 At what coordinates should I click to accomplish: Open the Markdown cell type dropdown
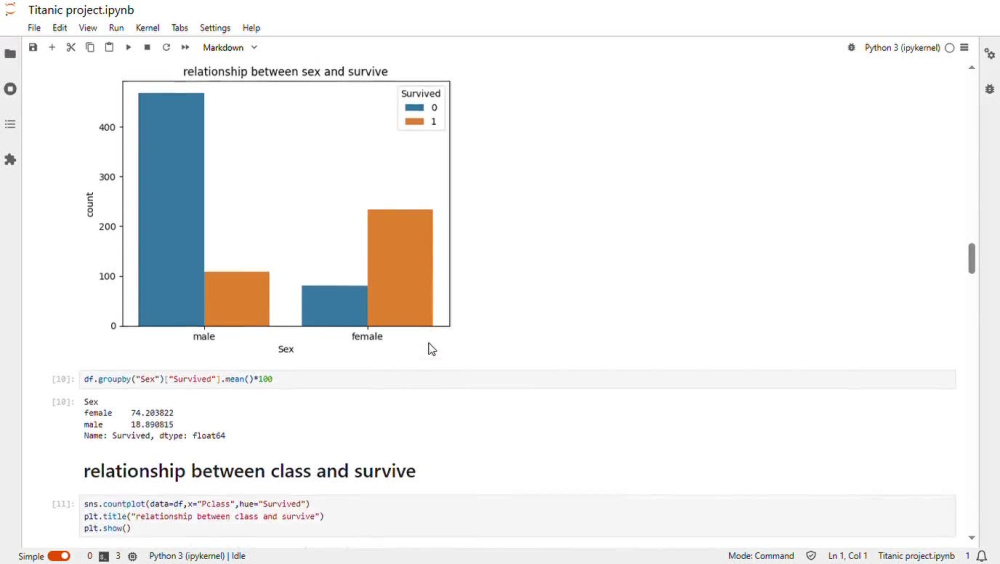tap(230, 47)
